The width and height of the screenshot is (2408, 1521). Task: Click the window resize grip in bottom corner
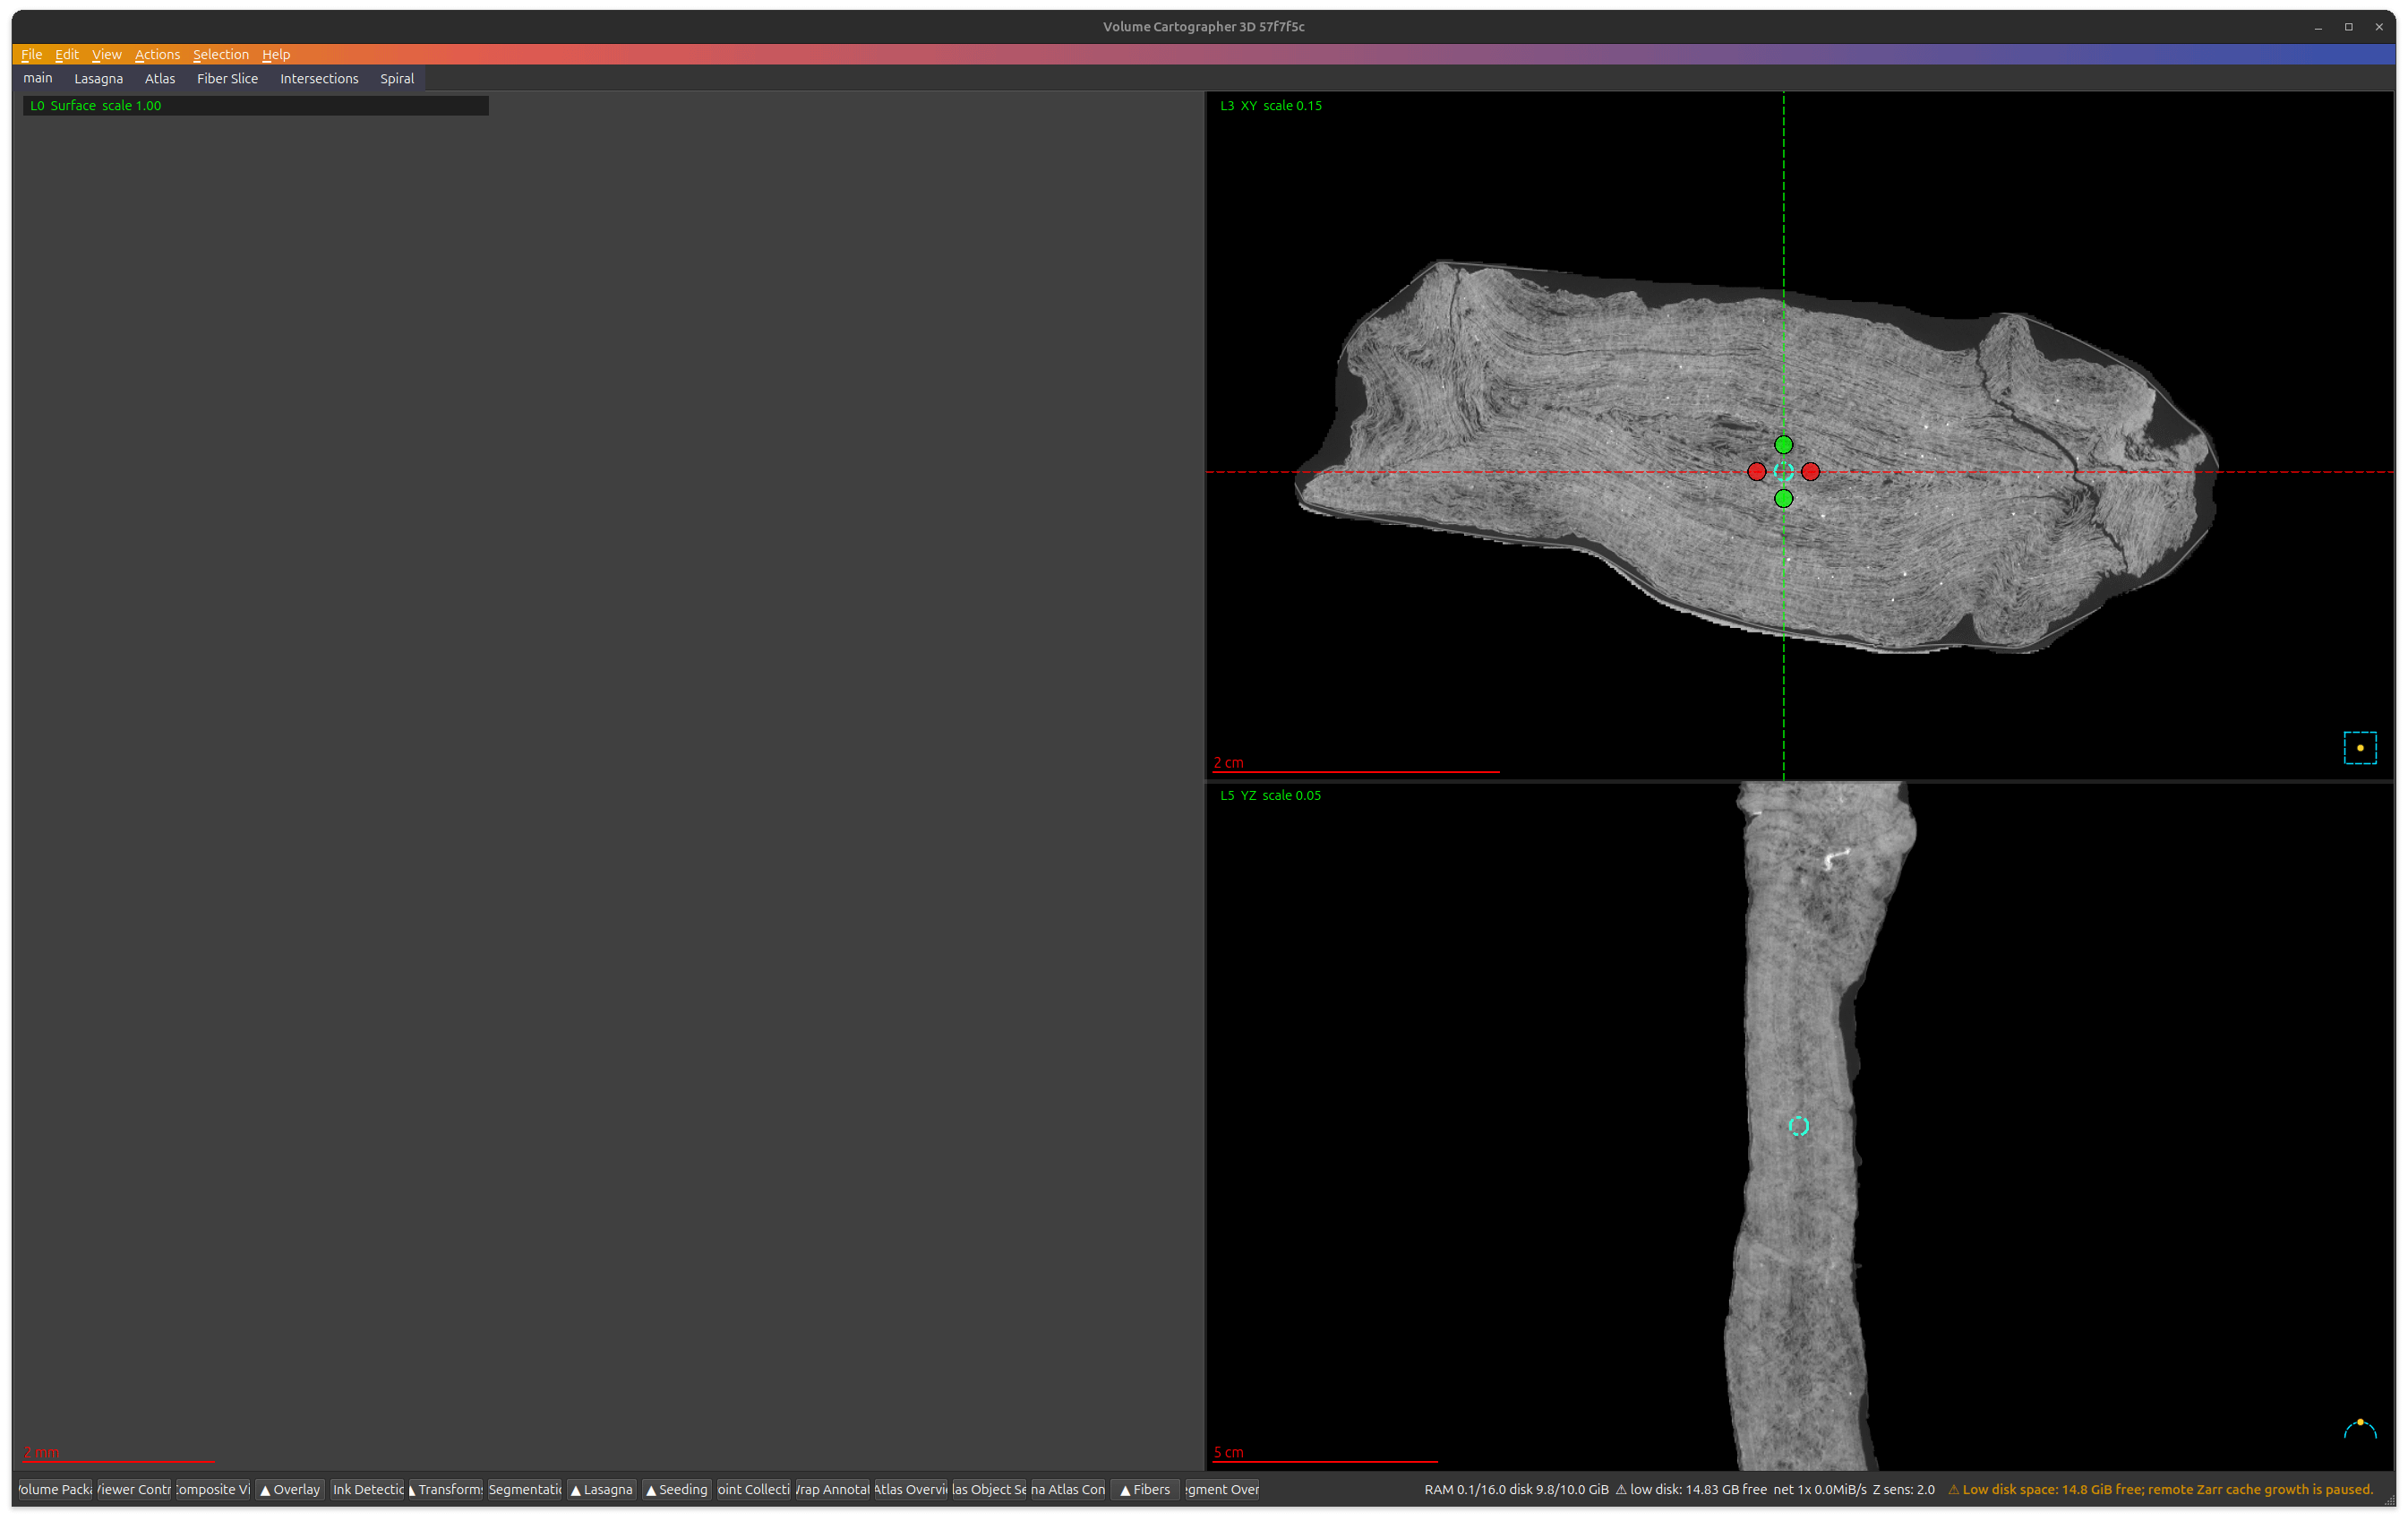click(2389, 1500)
